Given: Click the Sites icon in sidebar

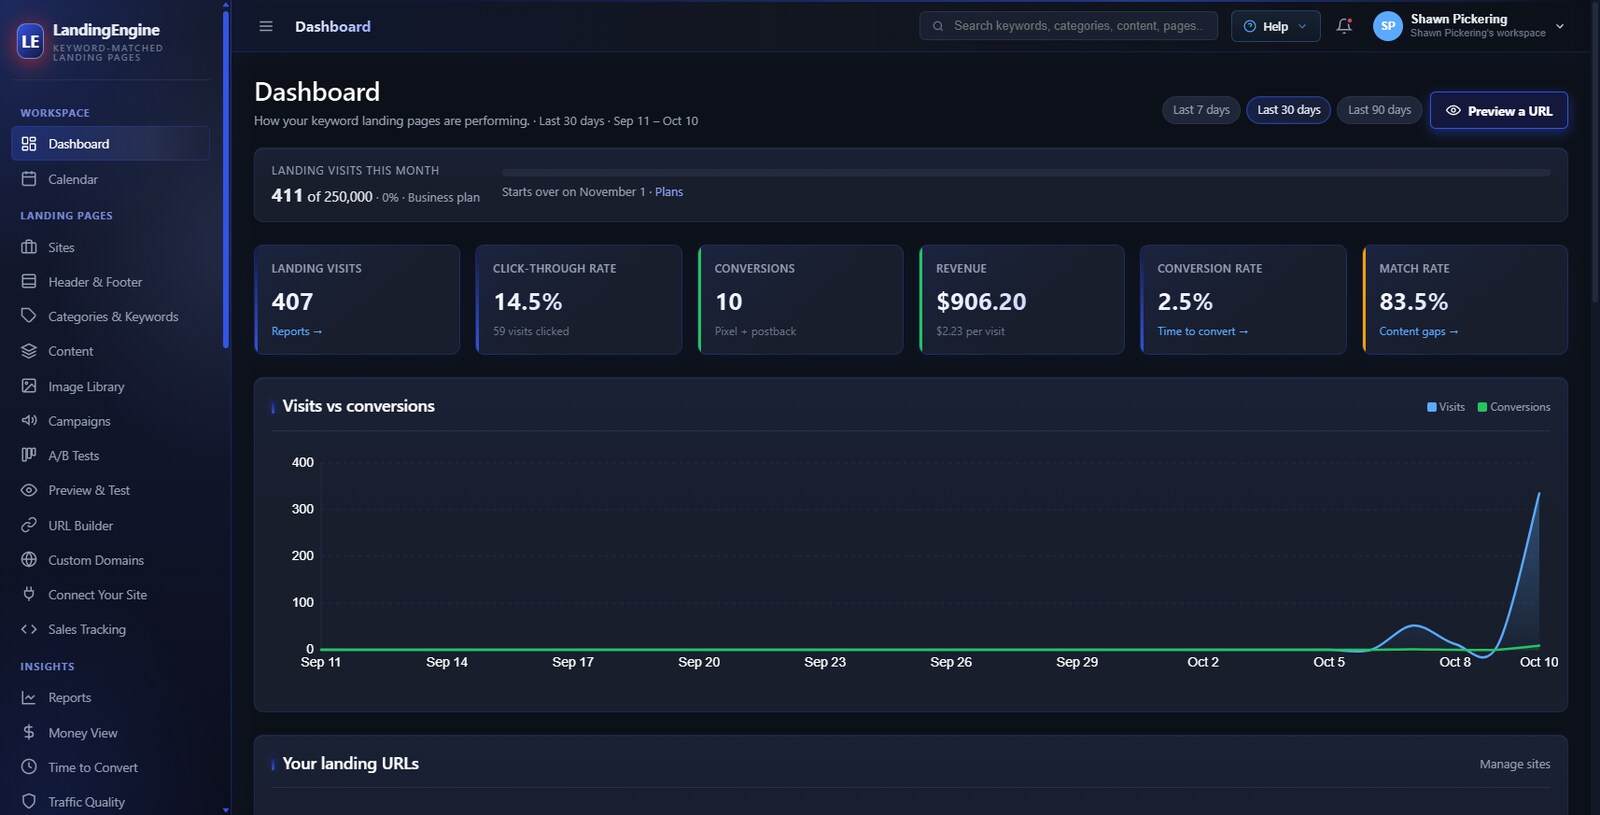Looking at the screenshot, I should tap(29, 247).
